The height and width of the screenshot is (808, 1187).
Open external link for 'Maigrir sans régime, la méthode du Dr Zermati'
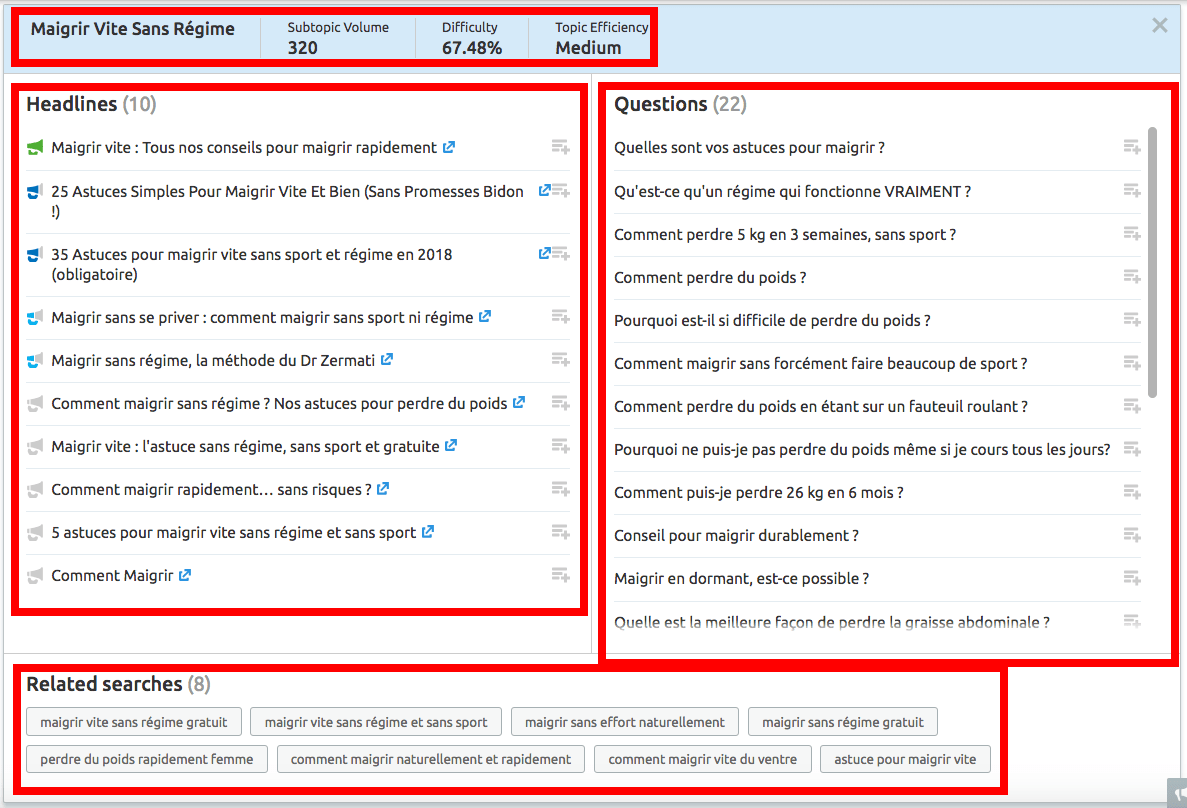387,360
